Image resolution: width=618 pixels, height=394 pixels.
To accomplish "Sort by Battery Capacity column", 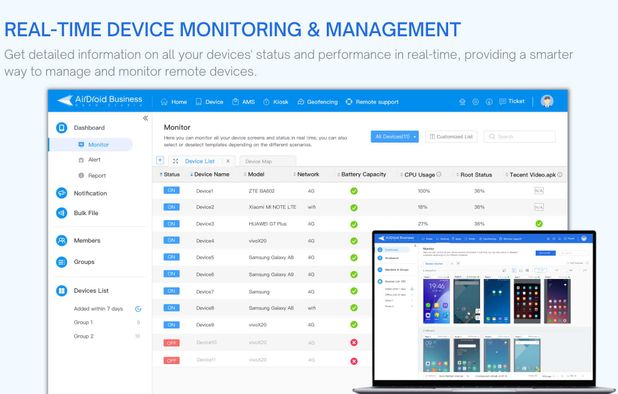I will [x=362, y=174].
